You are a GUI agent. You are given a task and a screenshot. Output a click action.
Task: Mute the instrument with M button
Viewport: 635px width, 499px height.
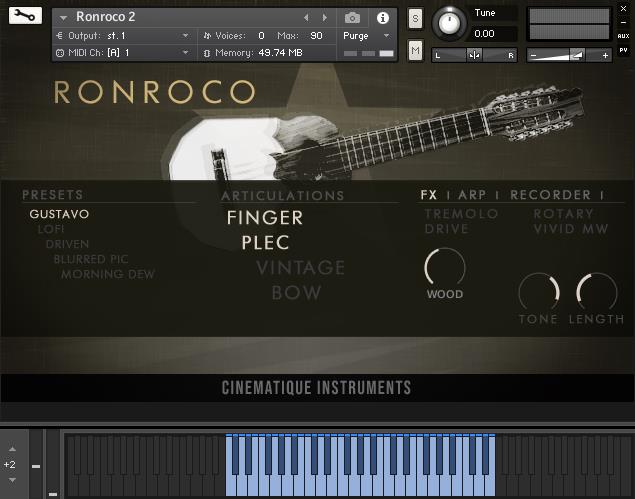coord(415,50)
